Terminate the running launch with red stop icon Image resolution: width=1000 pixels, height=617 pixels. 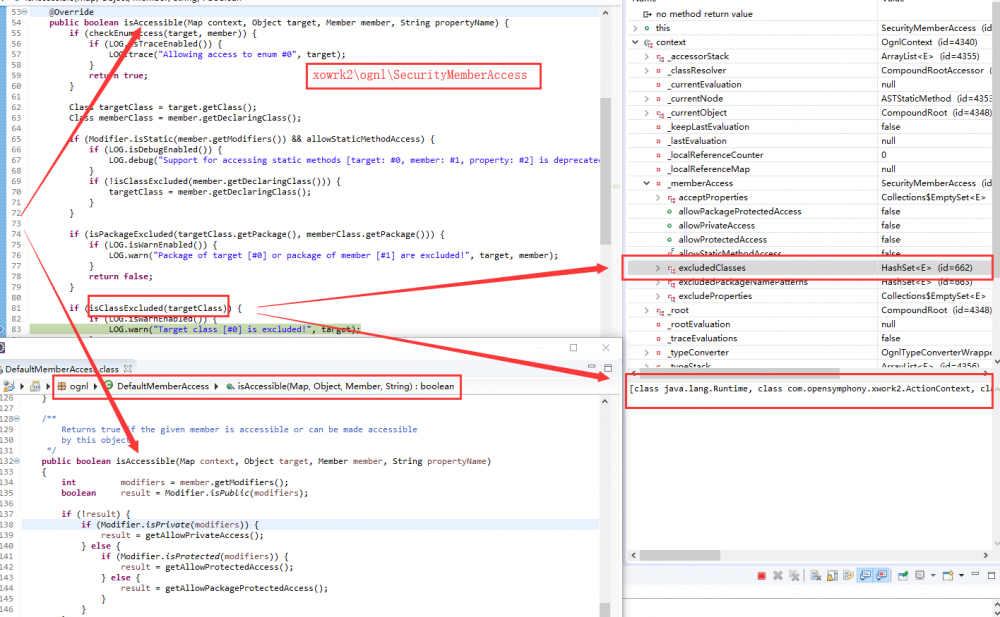click(x=761, y=576)
